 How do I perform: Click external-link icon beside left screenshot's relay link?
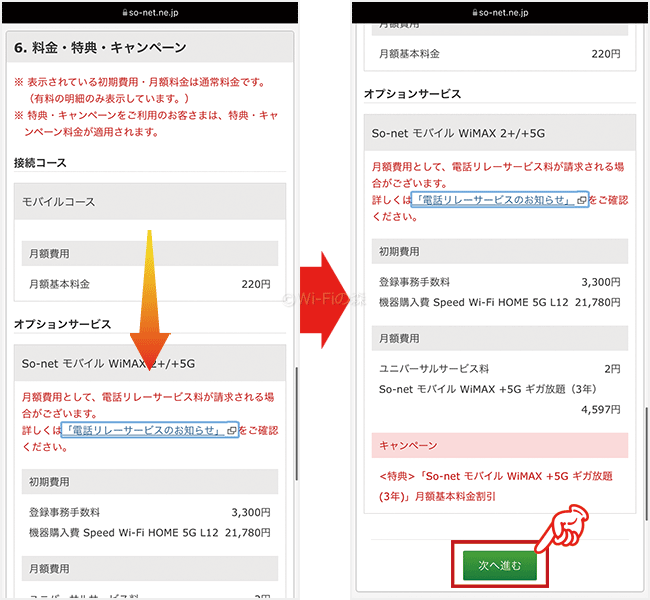tap(232, 431)
